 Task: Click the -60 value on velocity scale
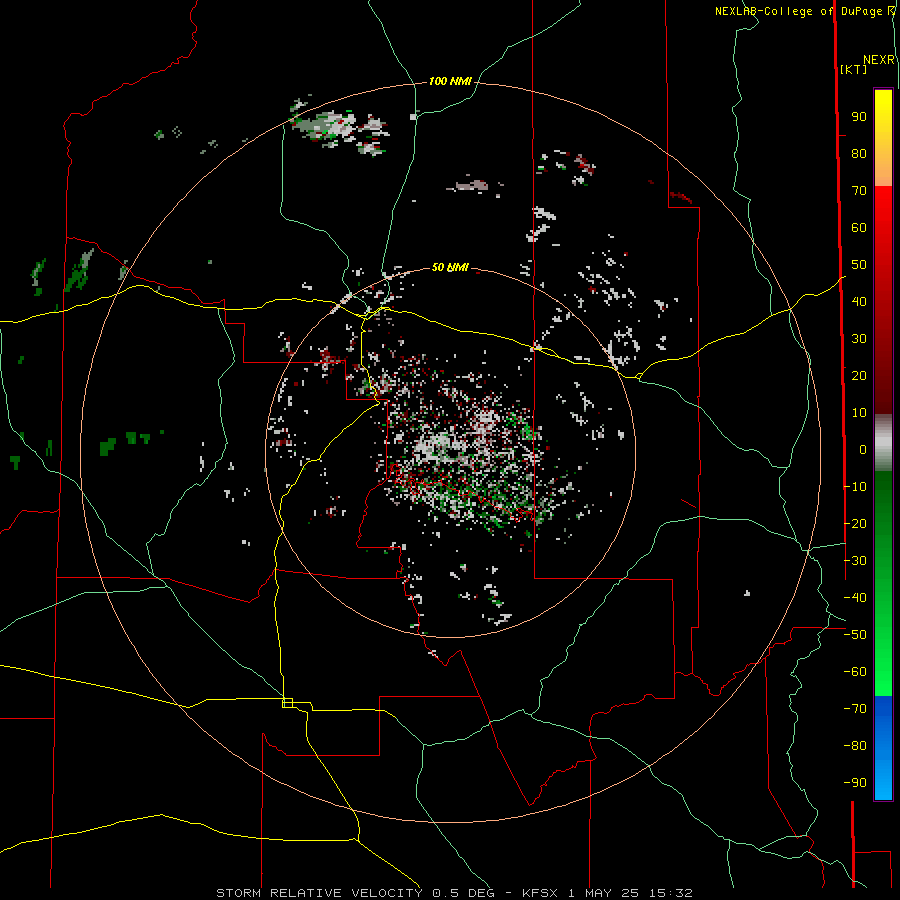[x=855, y=672]
